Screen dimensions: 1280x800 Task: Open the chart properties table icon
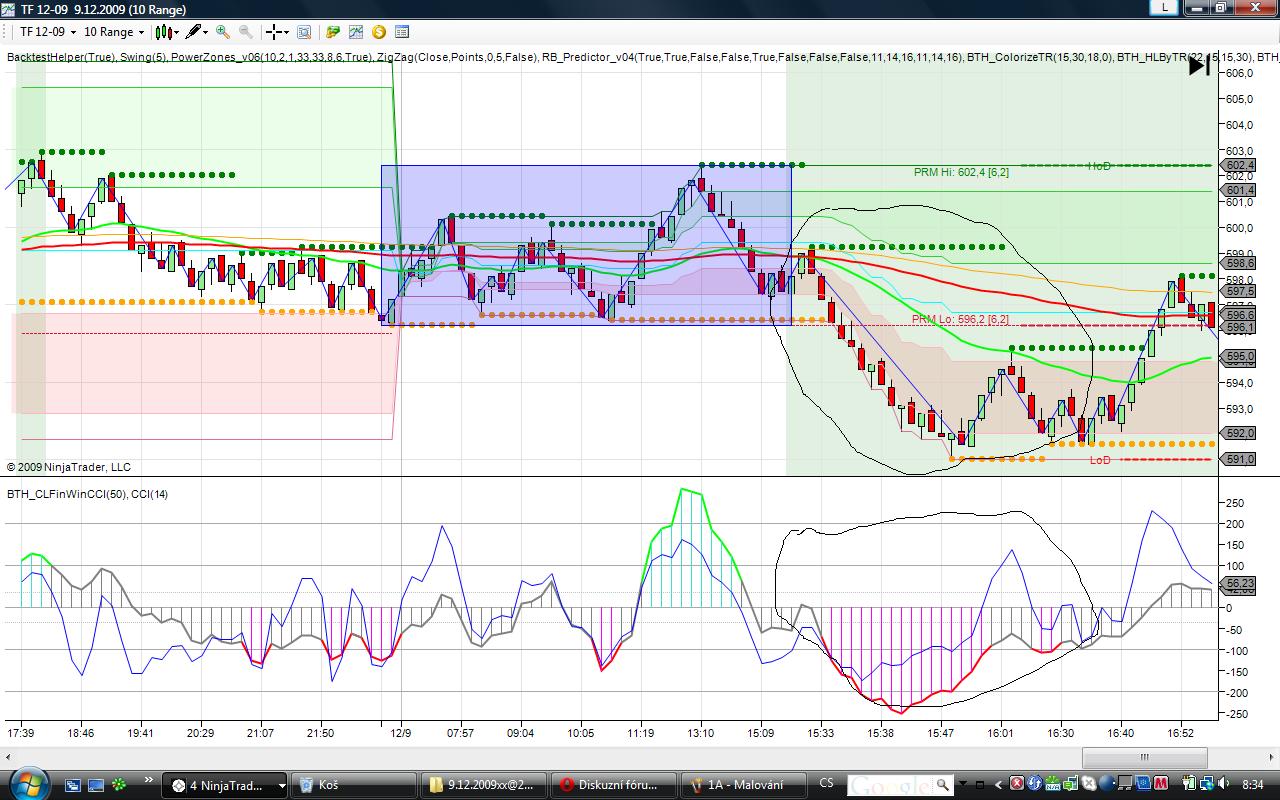click(402, 32)
